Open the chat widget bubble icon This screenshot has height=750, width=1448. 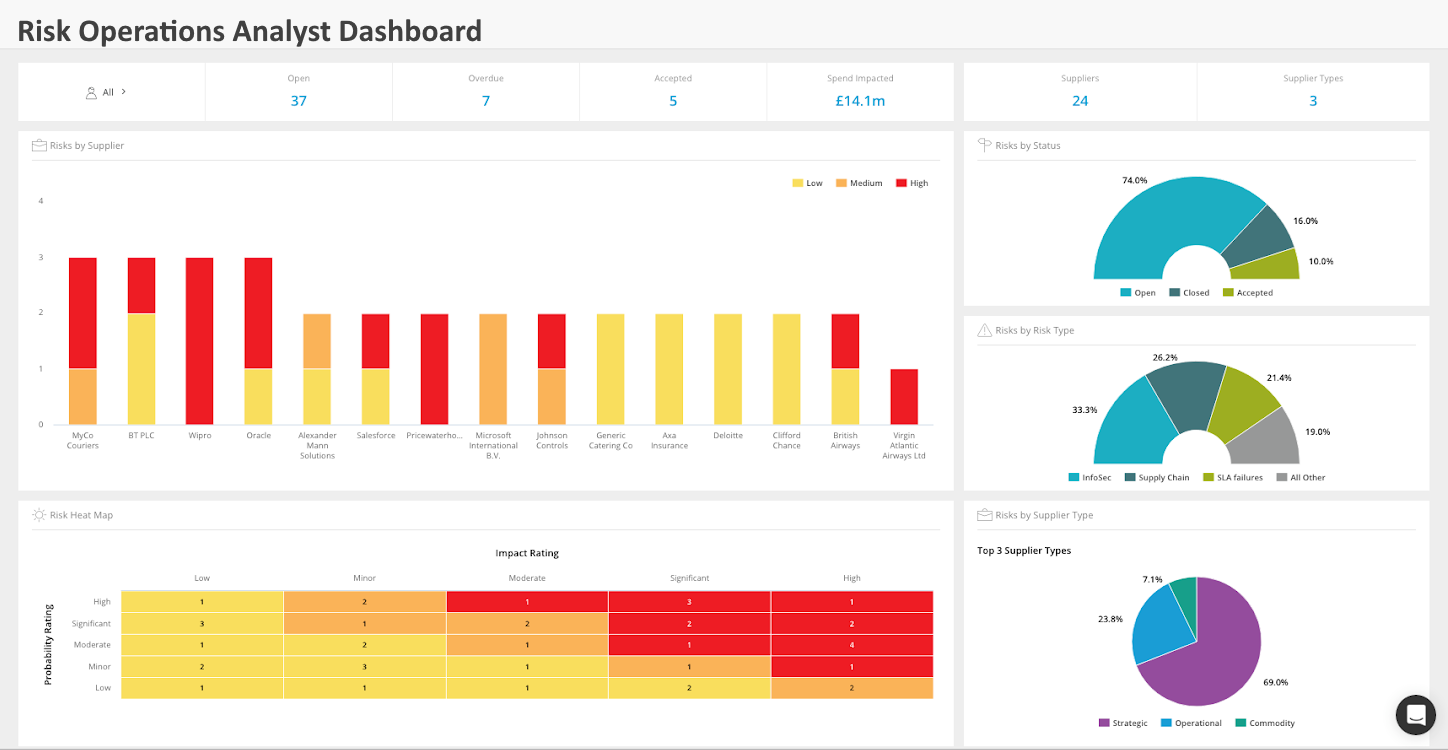[1415, 714]
